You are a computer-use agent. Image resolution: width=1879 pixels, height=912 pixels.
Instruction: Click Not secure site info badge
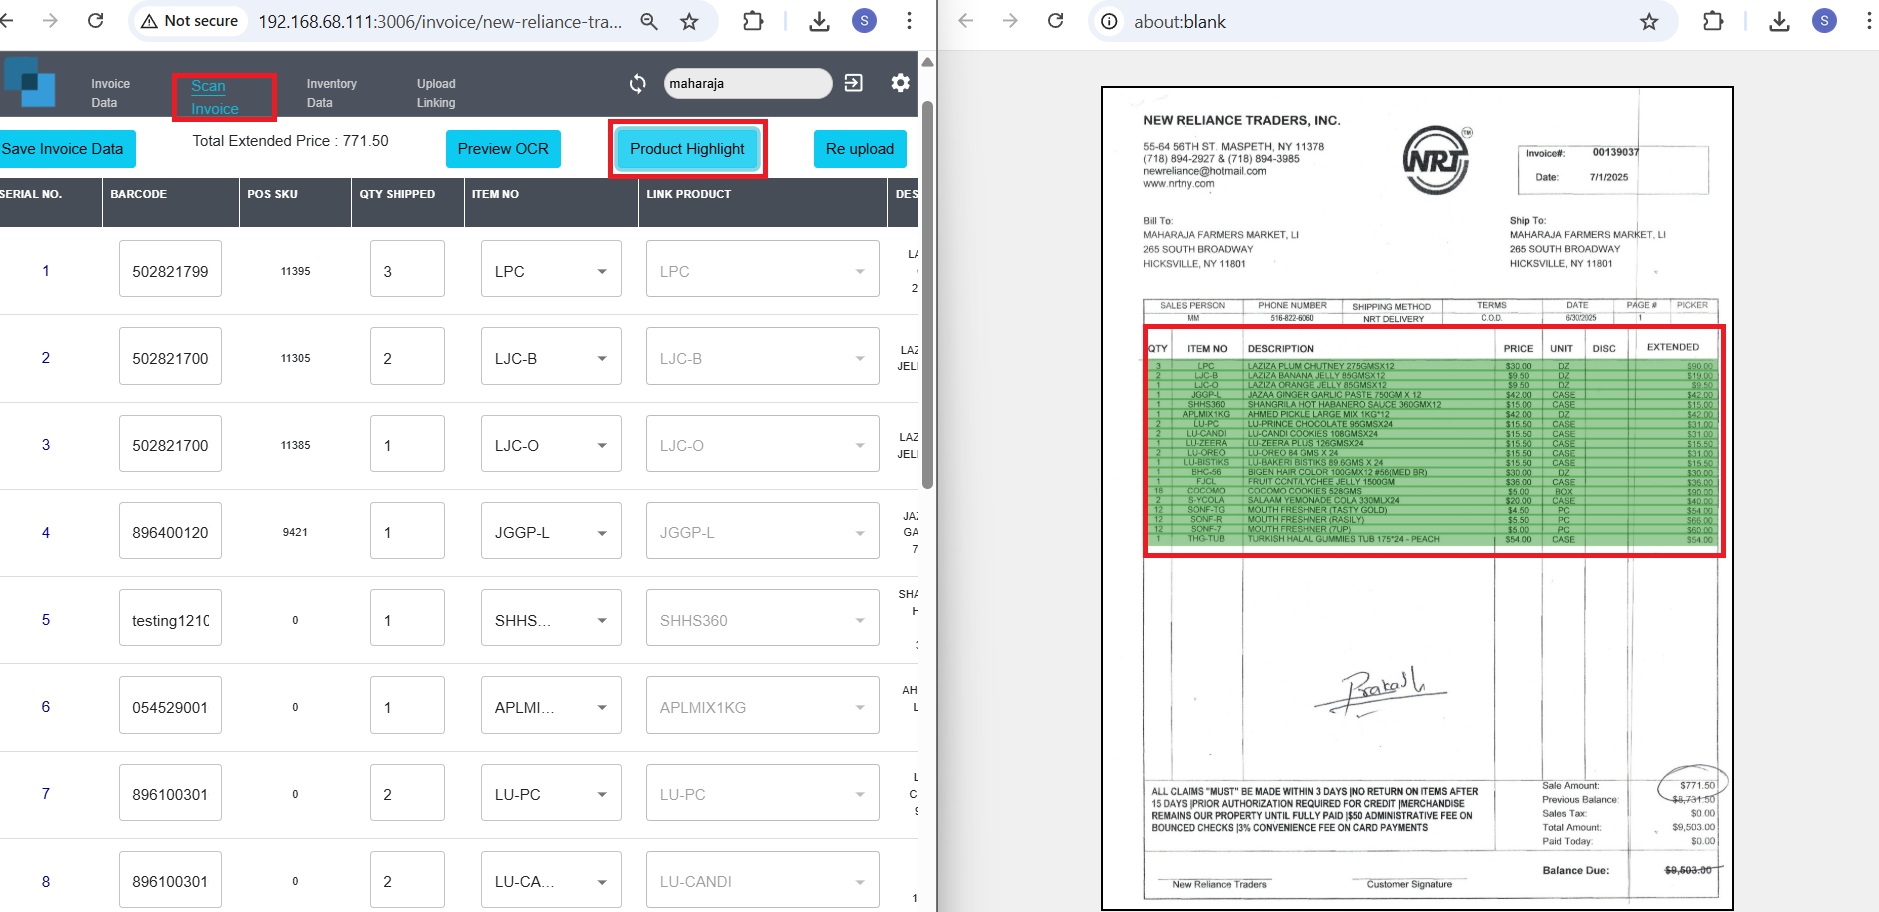click(190, 21)
